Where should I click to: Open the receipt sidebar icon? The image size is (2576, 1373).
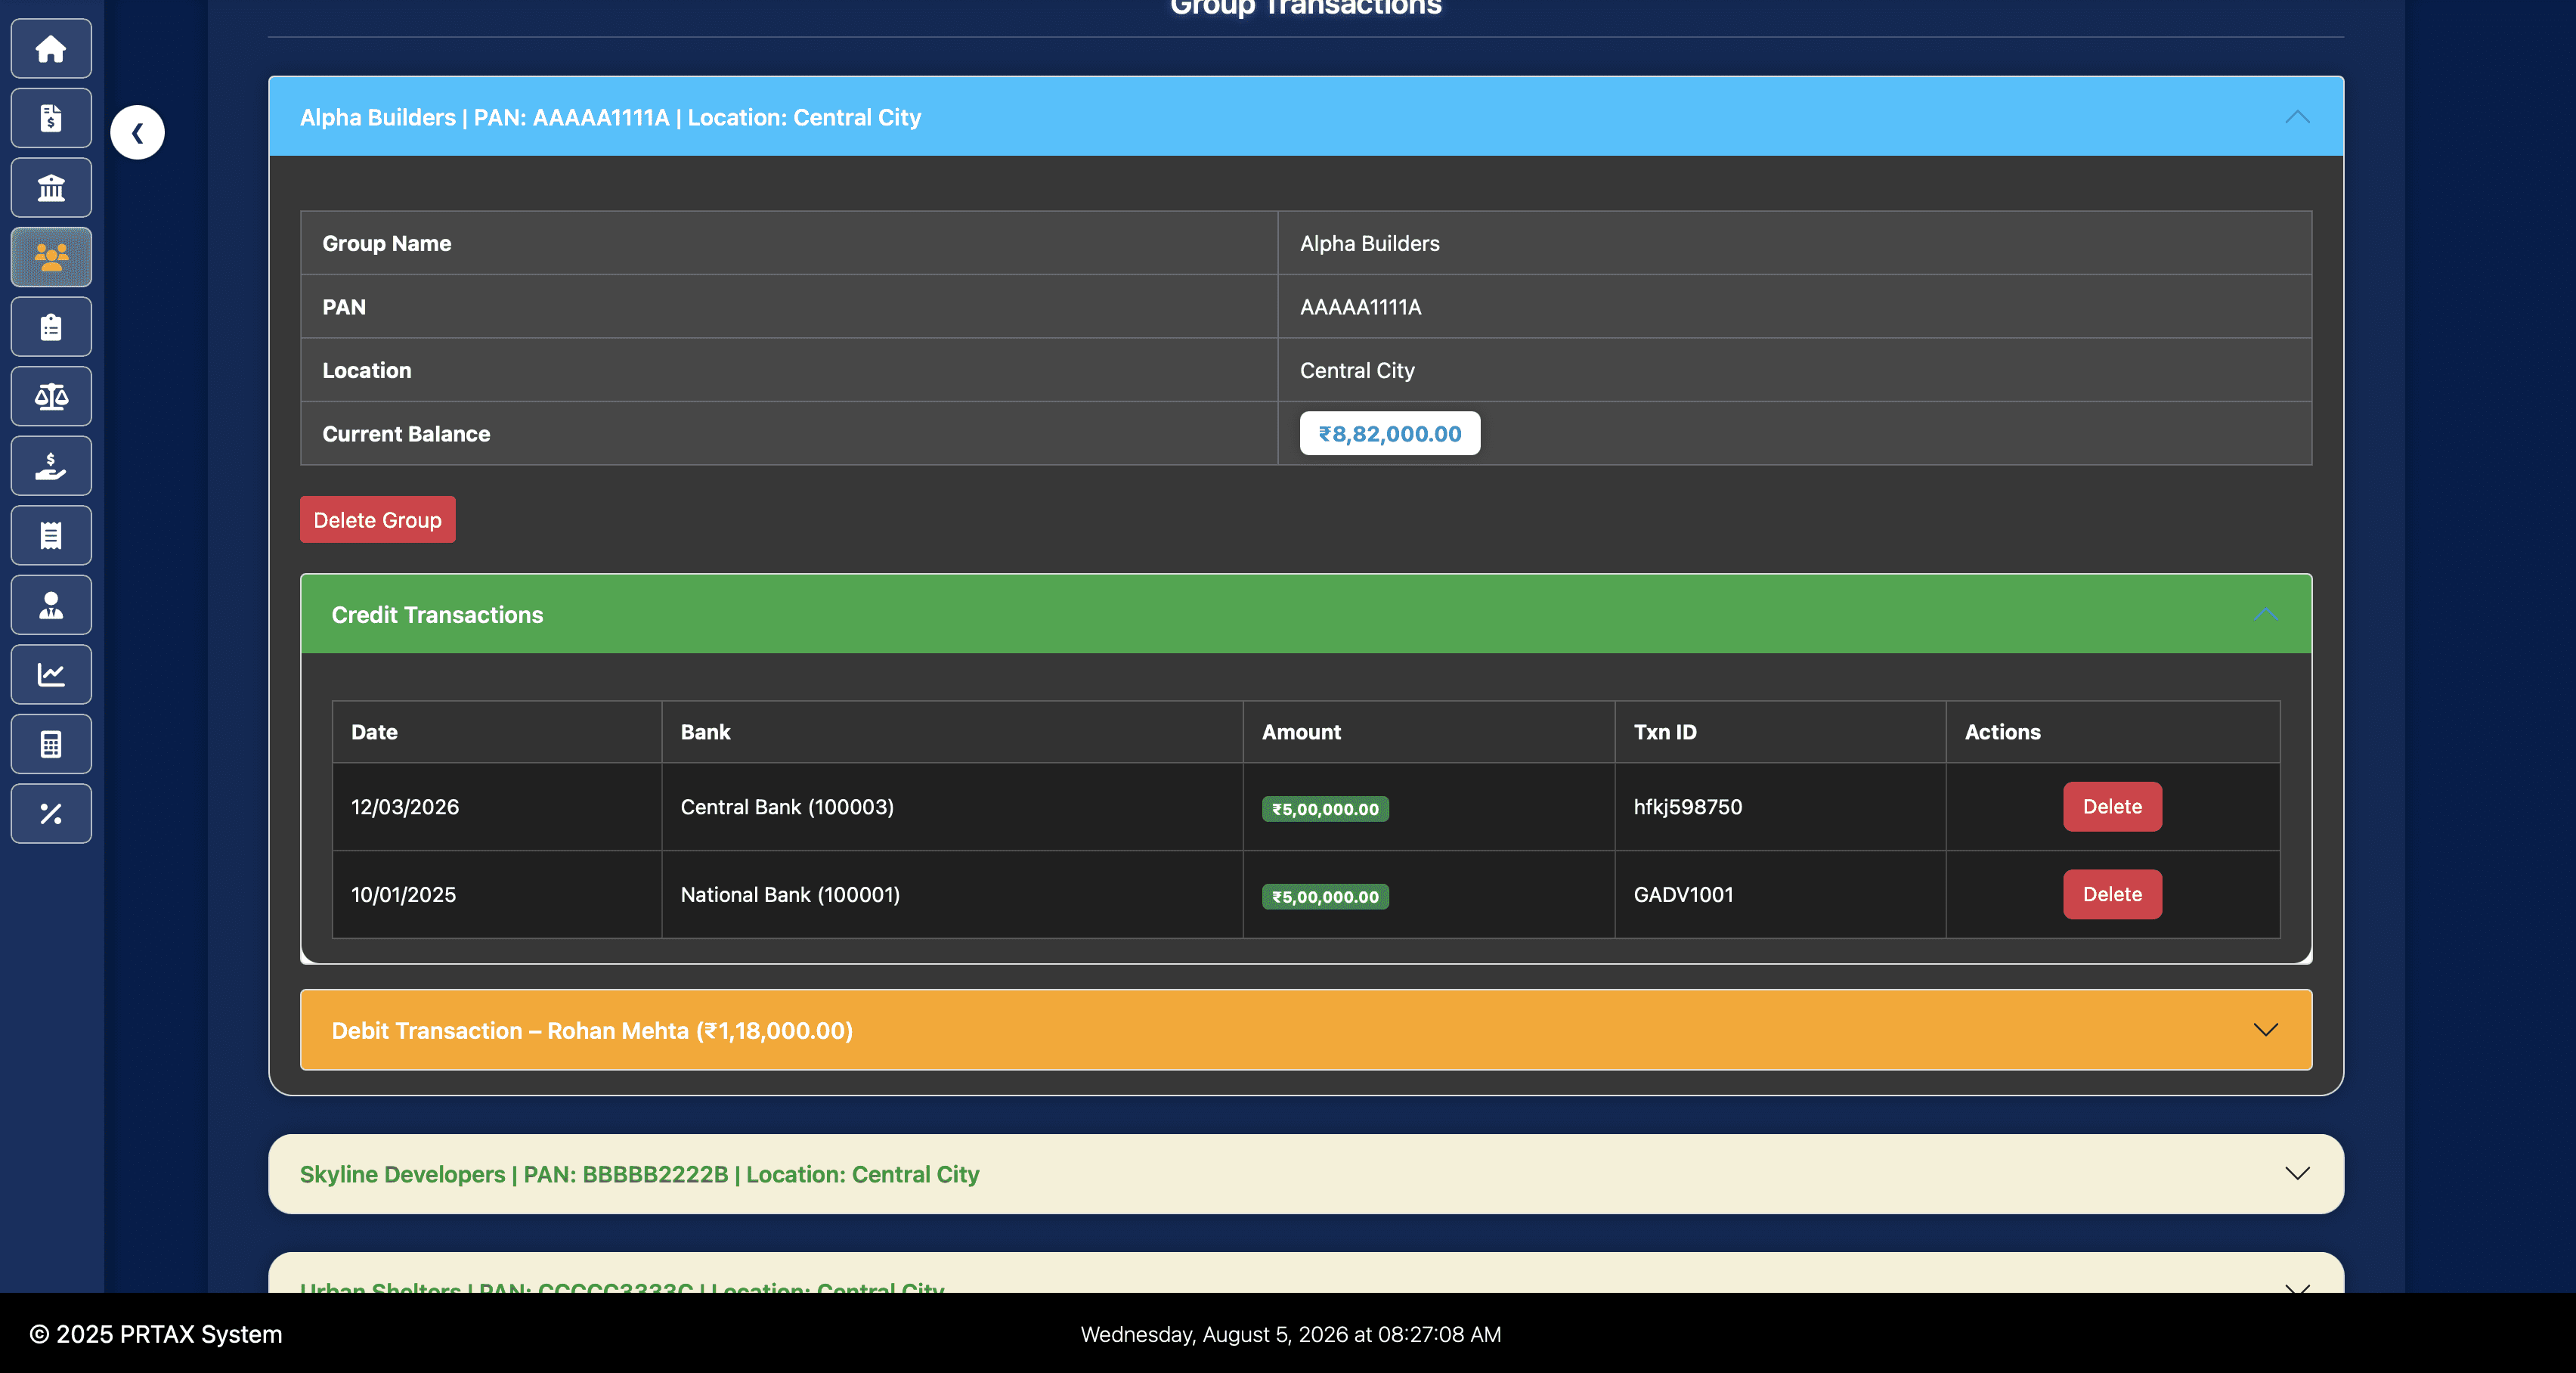click(x=51, y=535)
